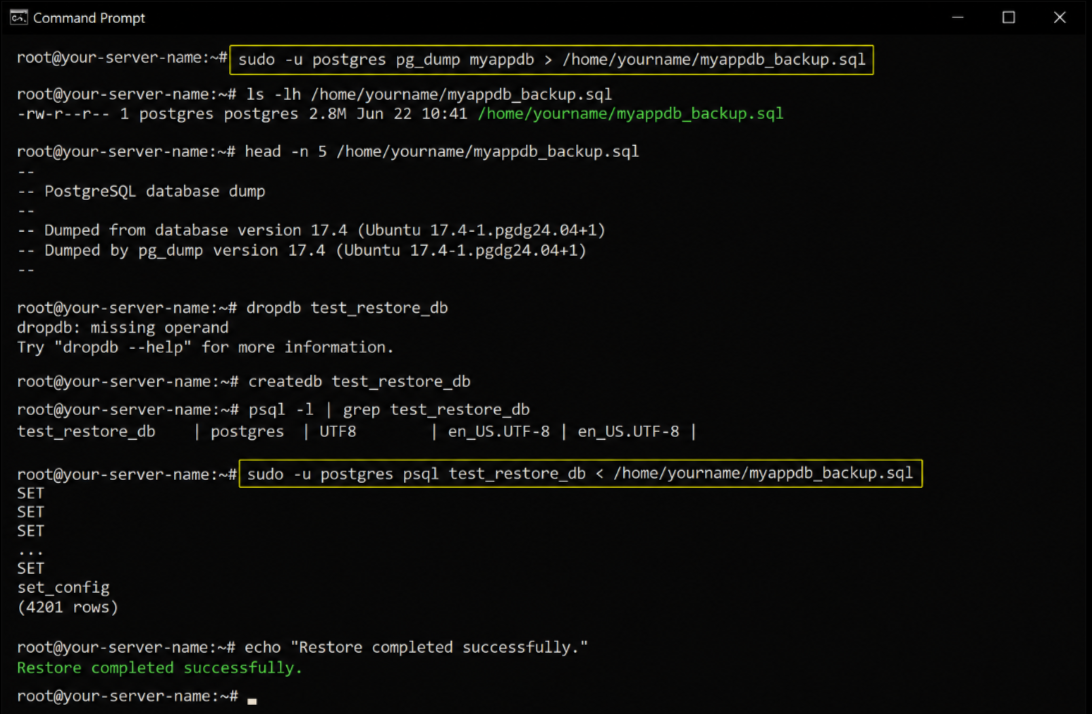This screenshot has width=1092, height=714.
Task: Click the "createdb test_restore_db" command
Action: (359, 382)
